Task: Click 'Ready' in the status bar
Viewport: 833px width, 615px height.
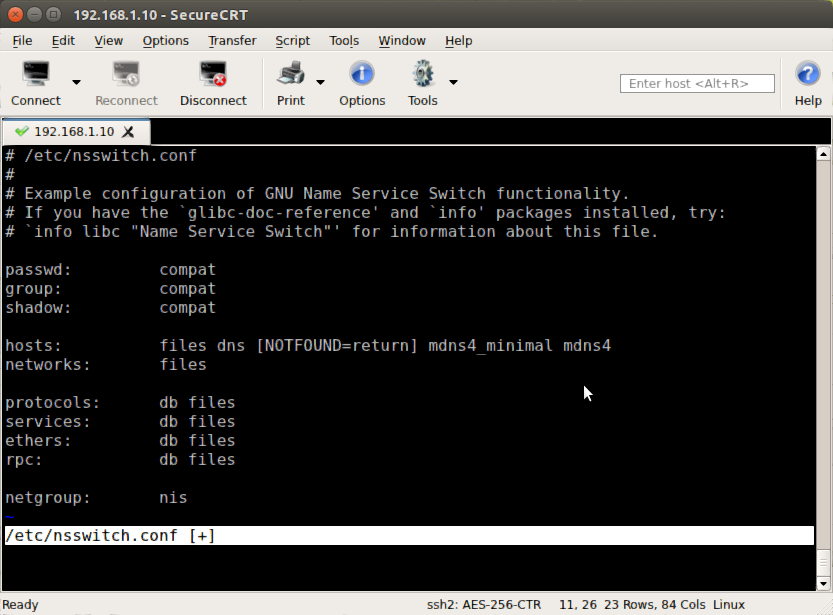Action: pyautogui.click(x=20, y=605)
